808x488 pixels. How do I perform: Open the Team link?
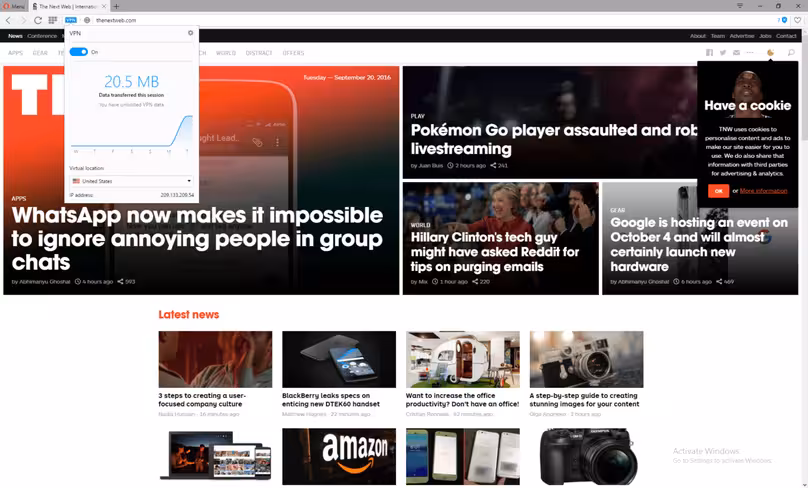718,36
